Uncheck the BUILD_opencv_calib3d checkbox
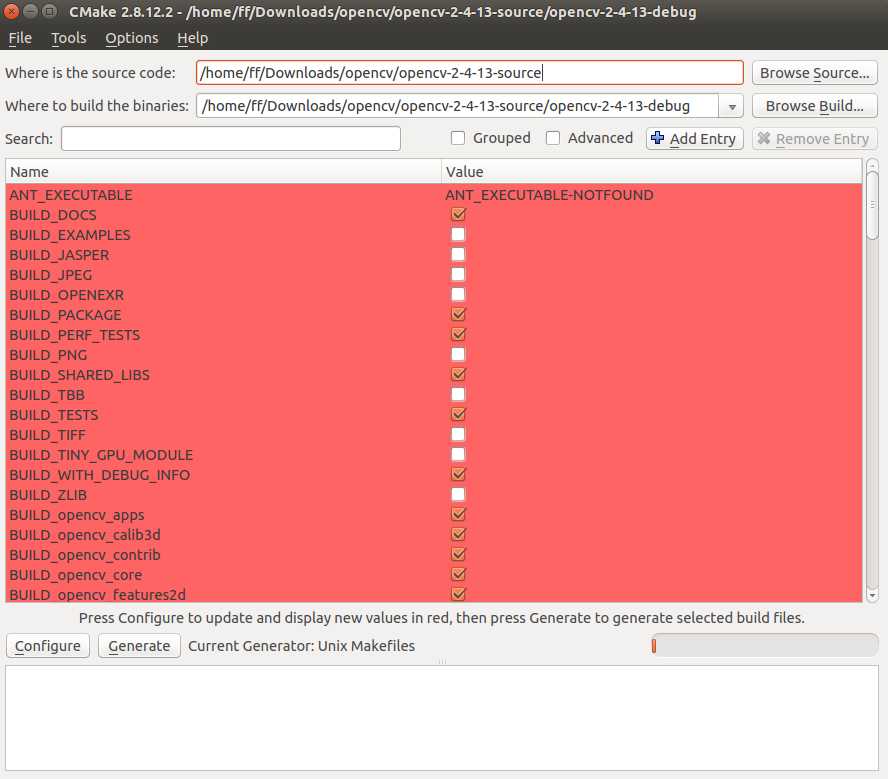Screen dimensions: 888x779 458,534
